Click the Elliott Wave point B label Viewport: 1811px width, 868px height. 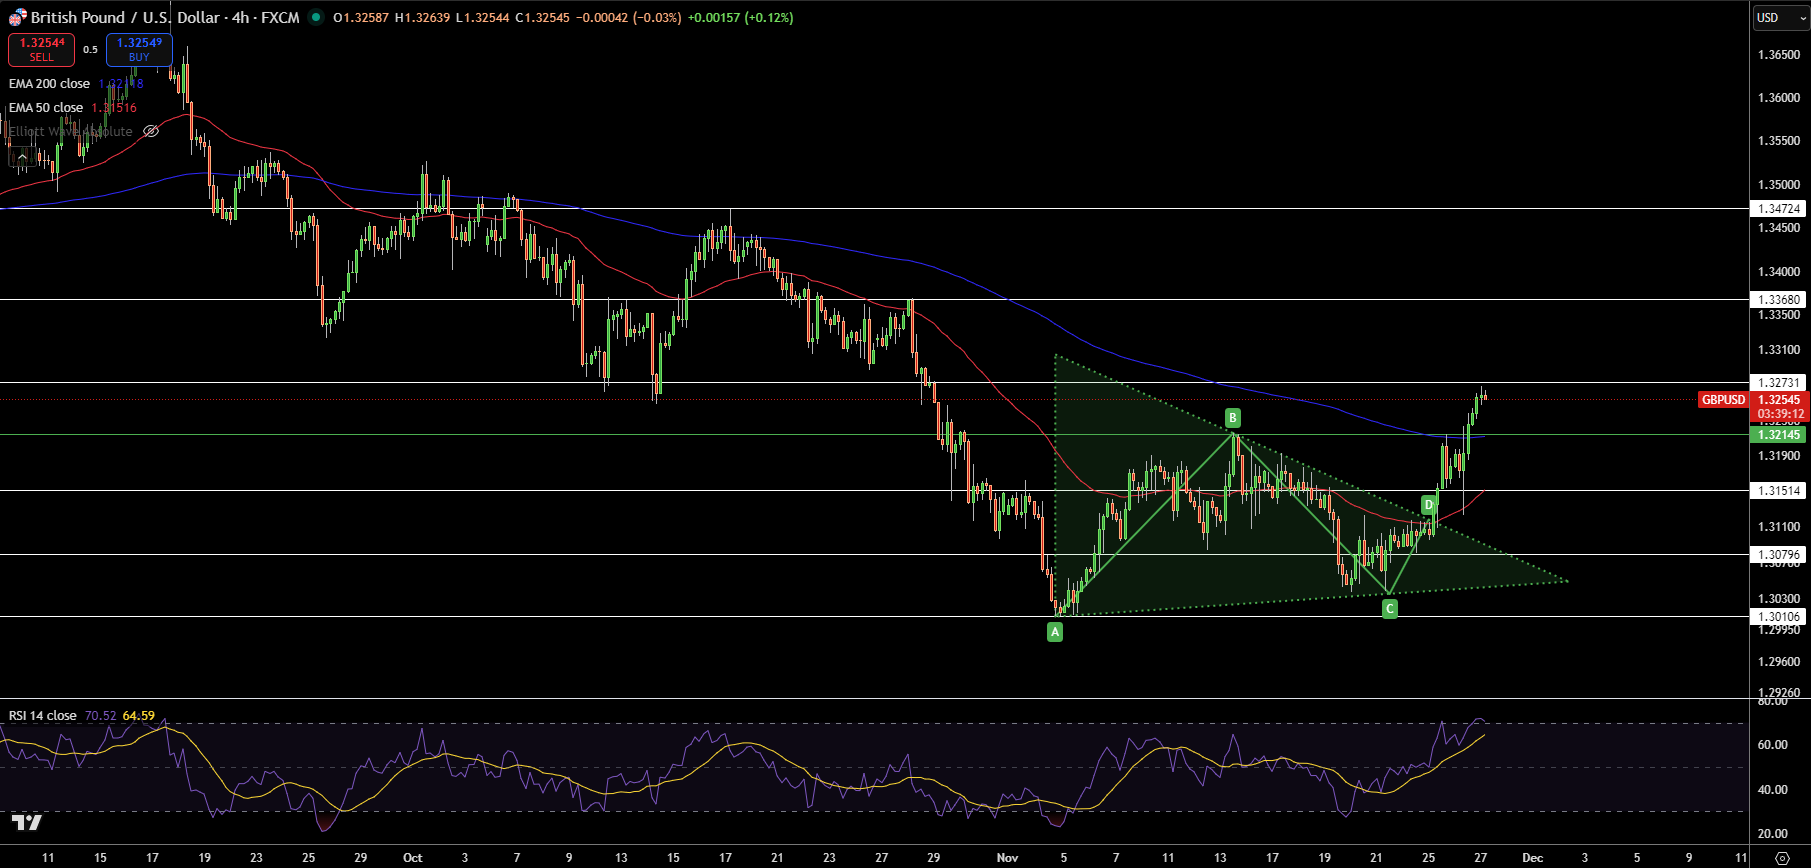(1233, 418)
